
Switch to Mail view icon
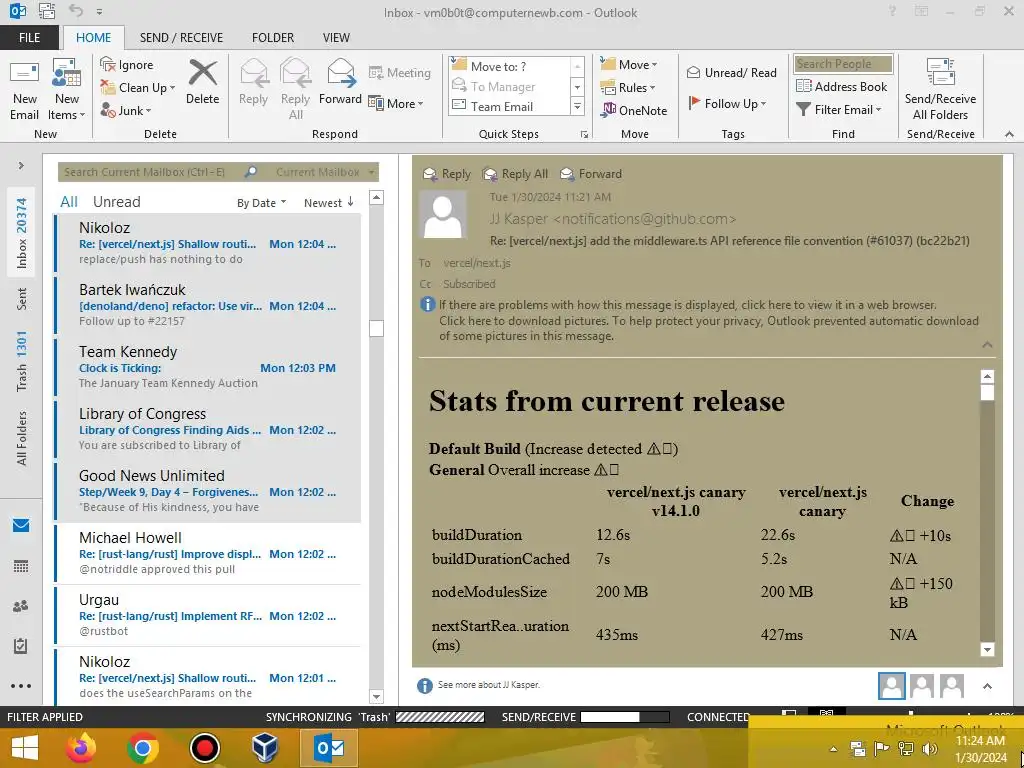(x=21, y=526)
